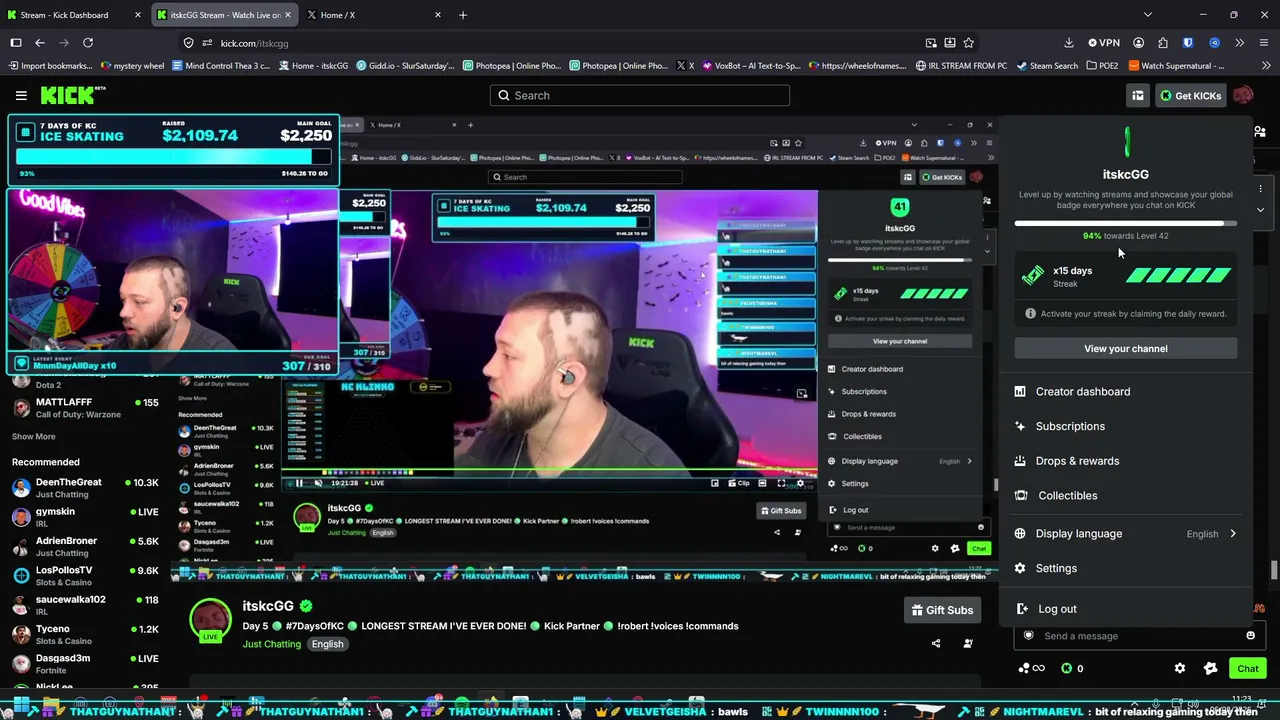Click the info icon beside activate streak

pos(1030,313)
